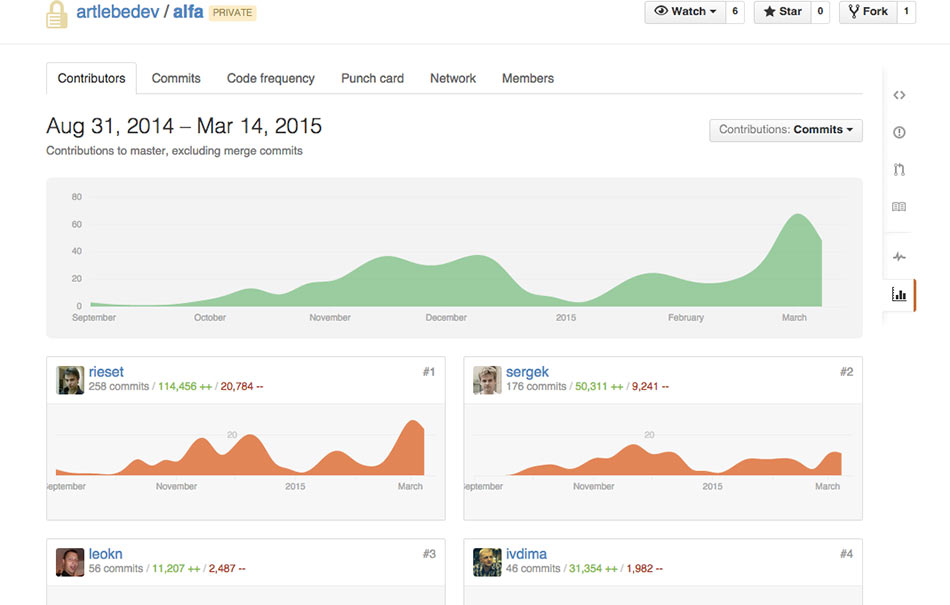Switch to the Code frequency tab
The image size is (950, 605).
click(270, 78)
